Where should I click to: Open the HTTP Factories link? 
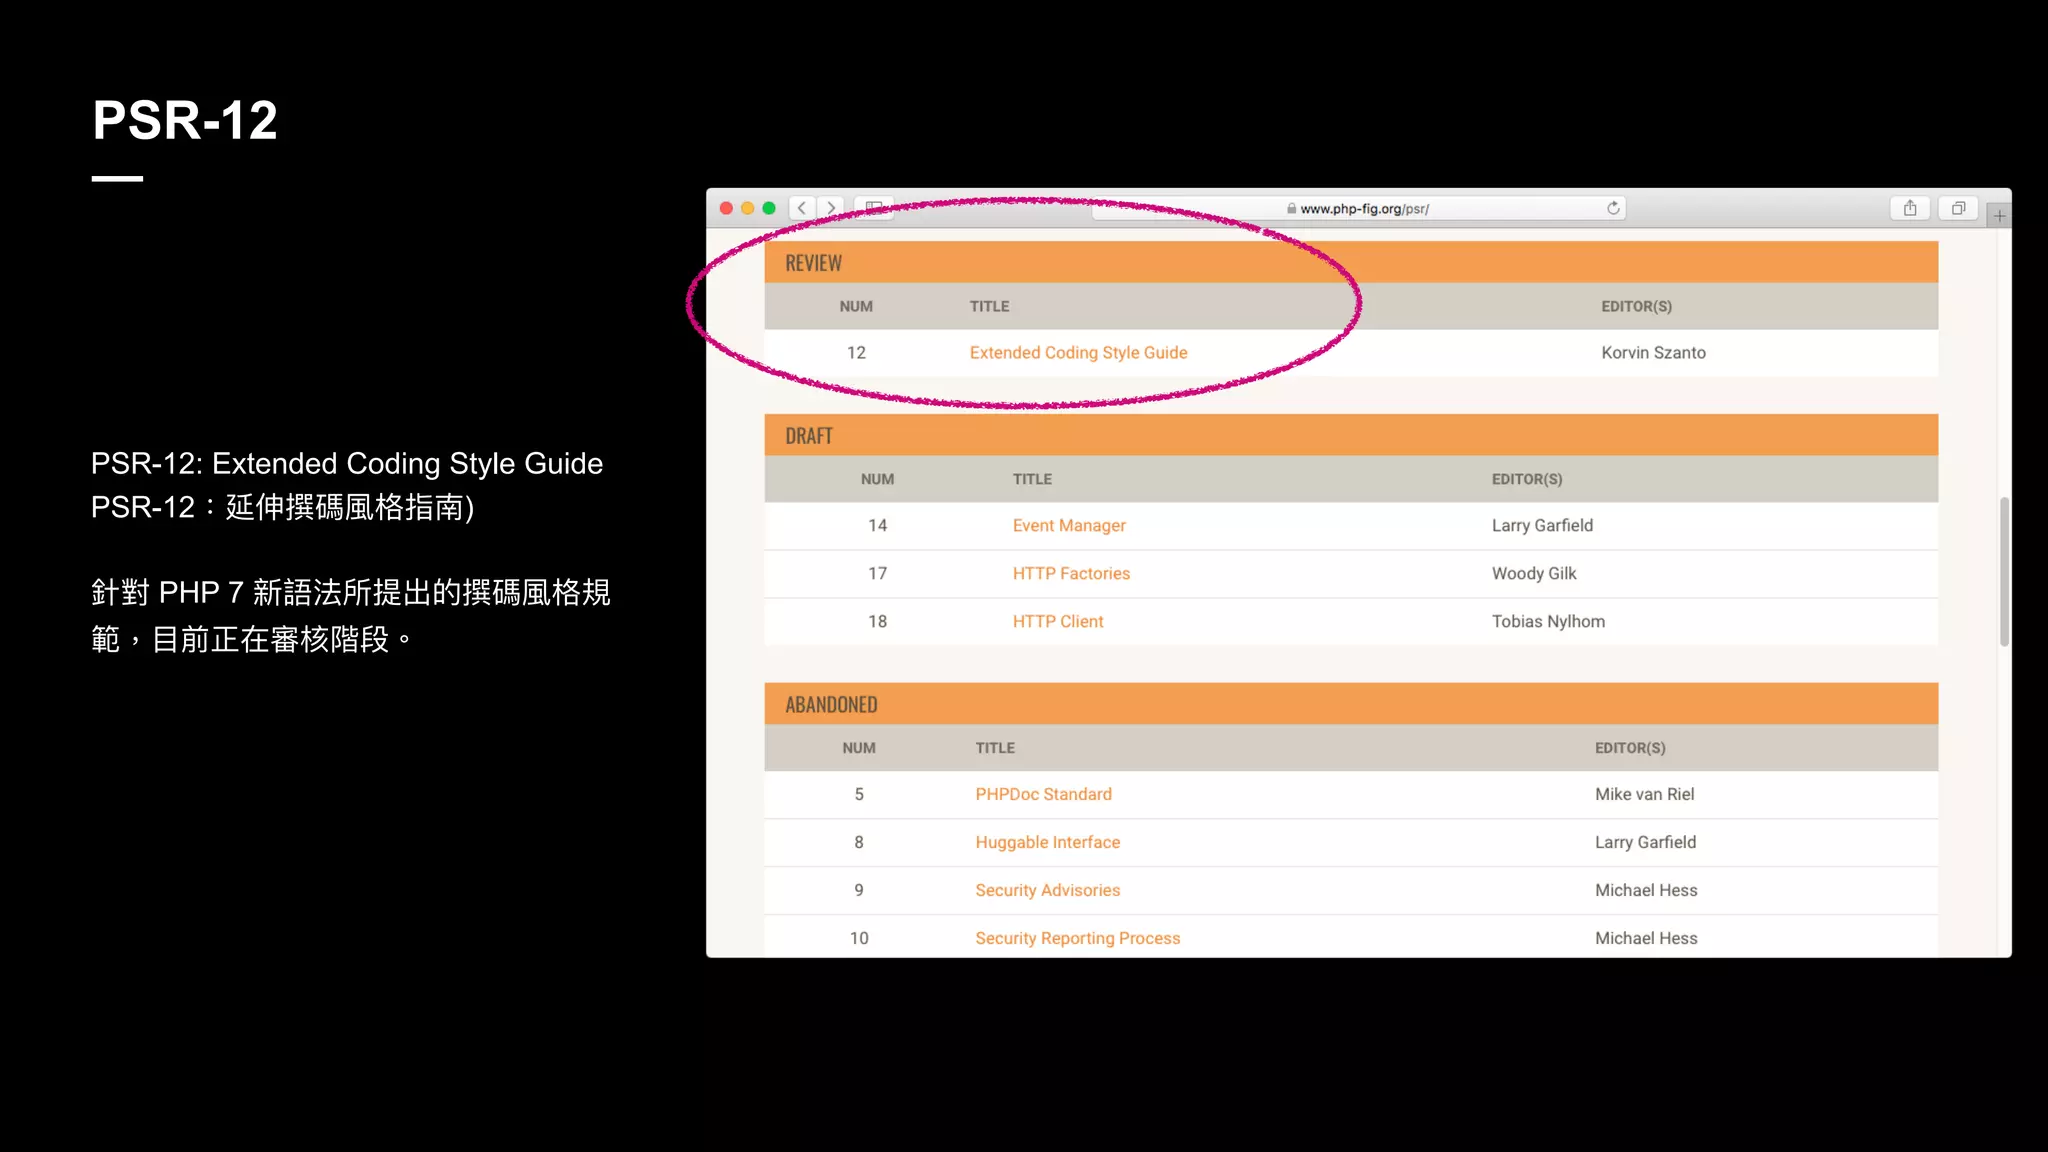point(1070,574)
